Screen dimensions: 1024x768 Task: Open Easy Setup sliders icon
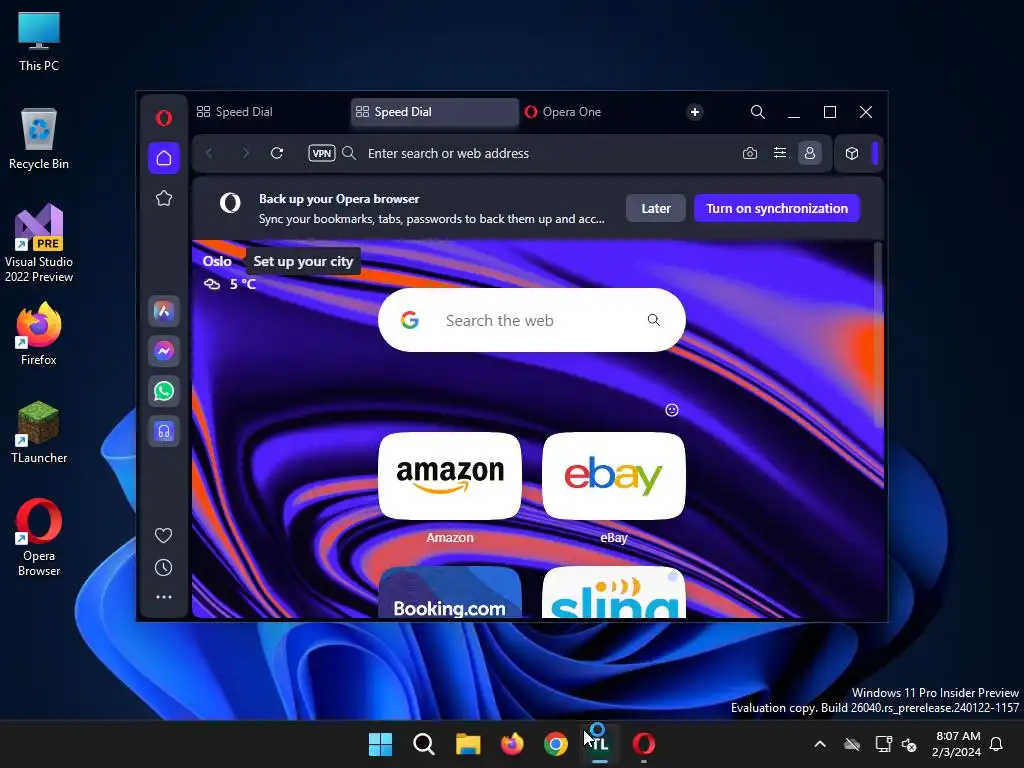(x=780, y=153)
